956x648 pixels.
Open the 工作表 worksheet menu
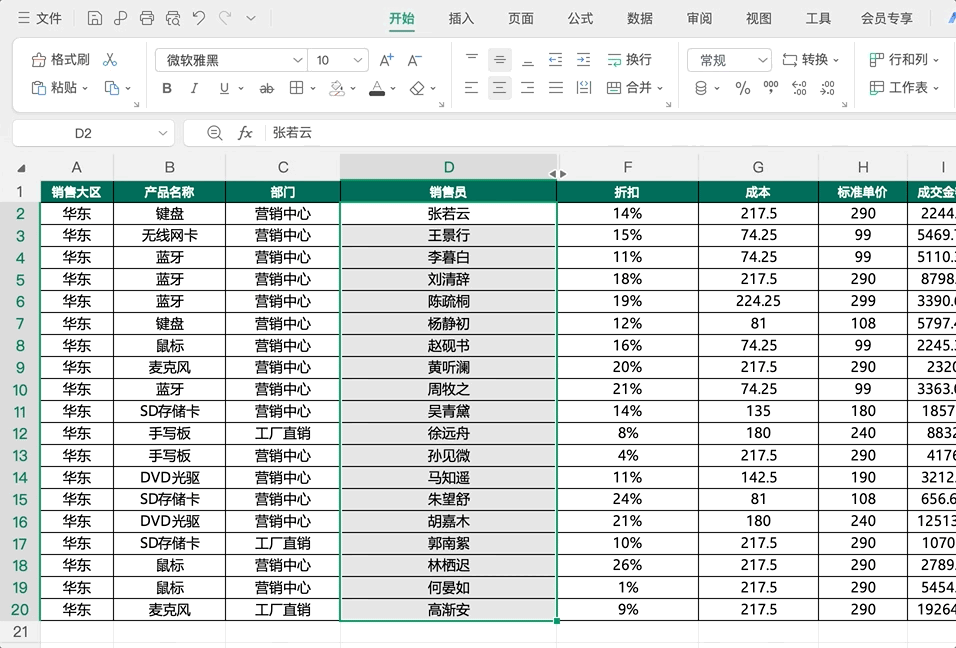click(904, 88)
